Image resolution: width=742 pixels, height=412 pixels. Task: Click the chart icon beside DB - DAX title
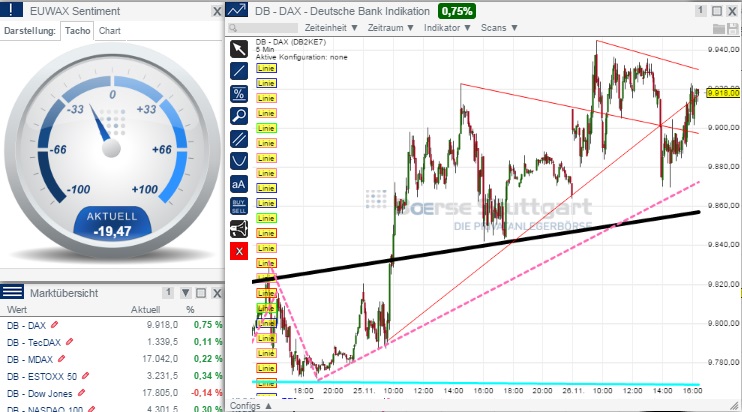[x=237, y=10]
